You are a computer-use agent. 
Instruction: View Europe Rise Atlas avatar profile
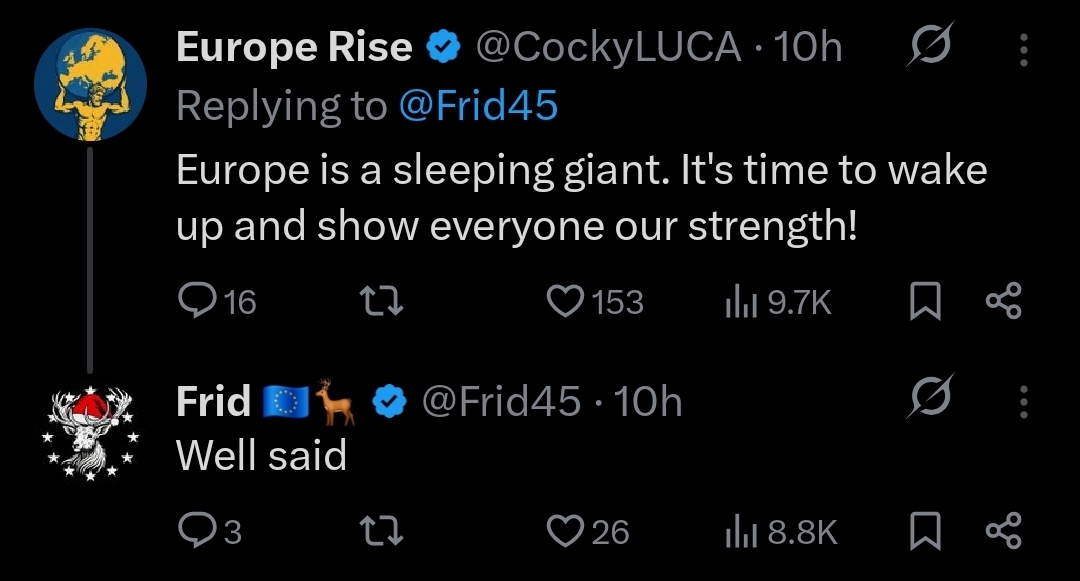coord(90,85)
